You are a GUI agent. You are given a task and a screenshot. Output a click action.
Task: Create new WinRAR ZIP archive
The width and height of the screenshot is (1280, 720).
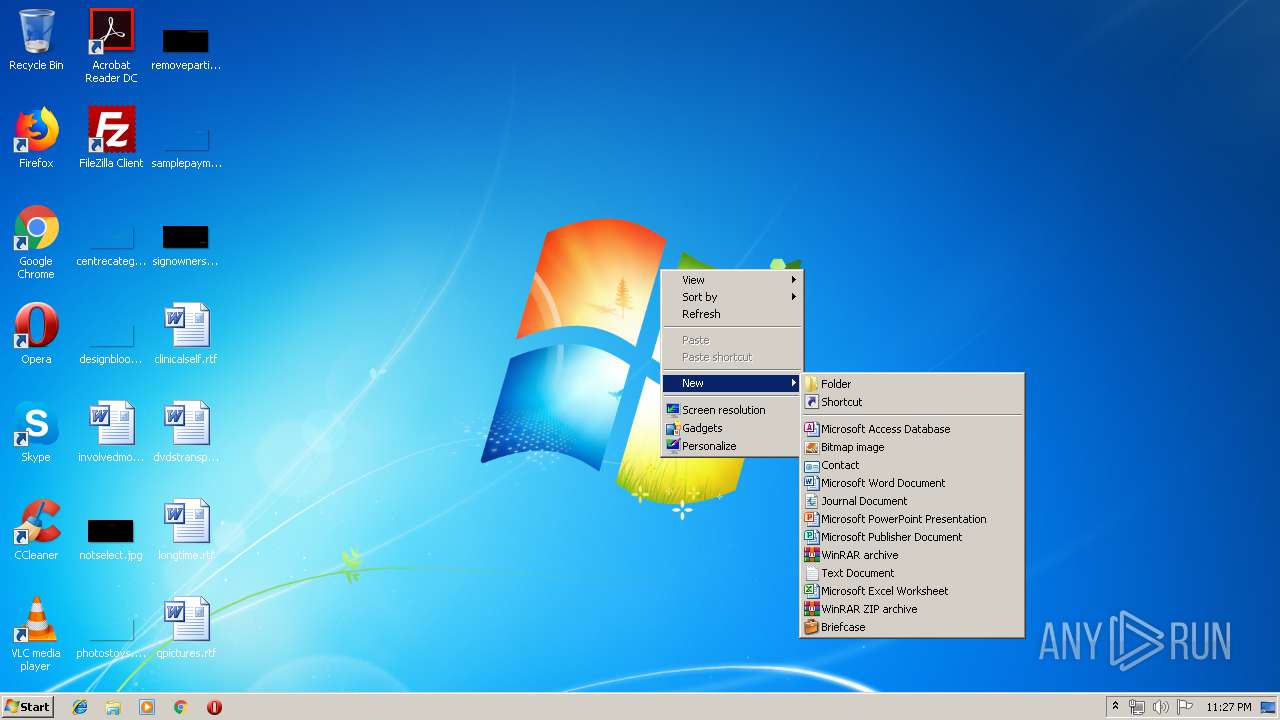(x=912, y=609)
